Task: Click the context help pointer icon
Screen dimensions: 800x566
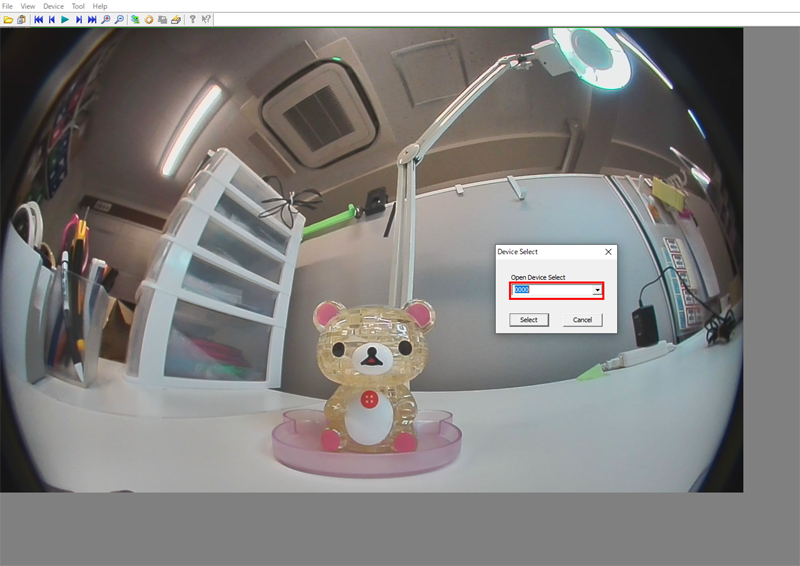Action: (206, 19)
